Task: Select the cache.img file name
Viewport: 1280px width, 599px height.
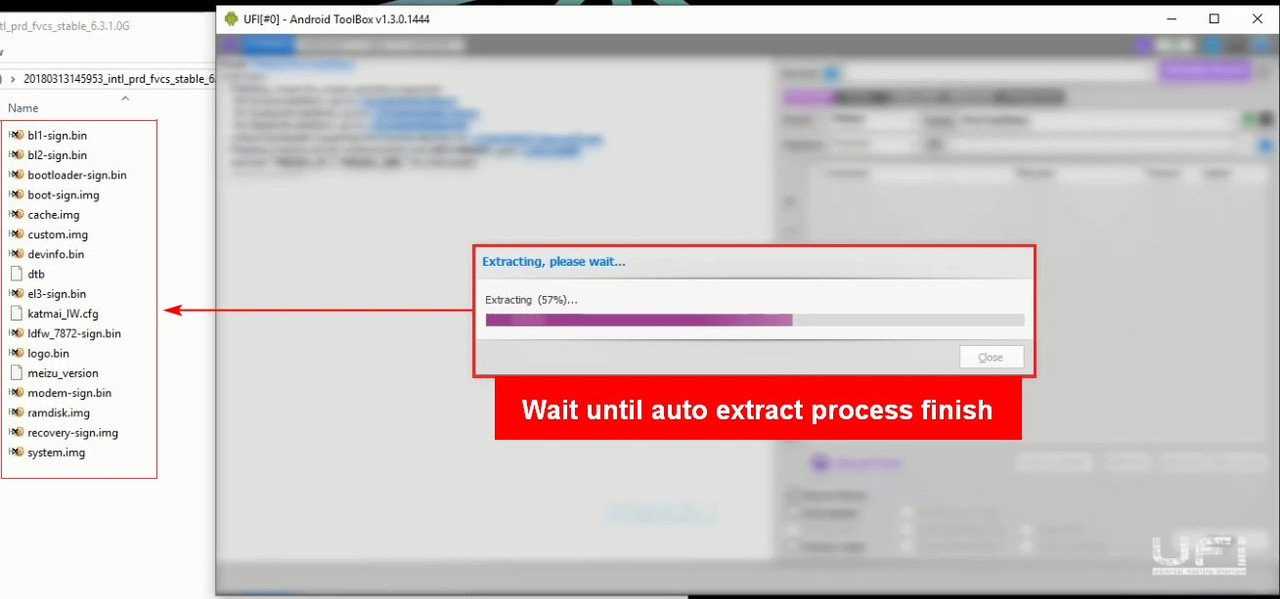Action: (x=54, y=215)
